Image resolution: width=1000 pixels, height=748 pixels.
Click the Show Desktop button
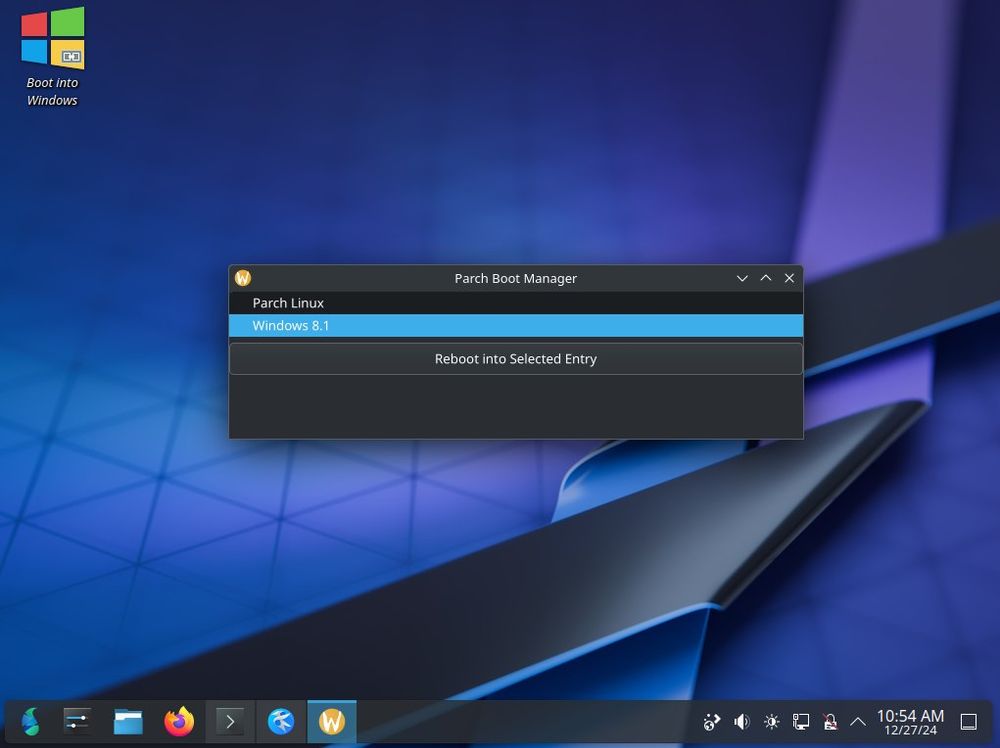[x=968, y=722]
